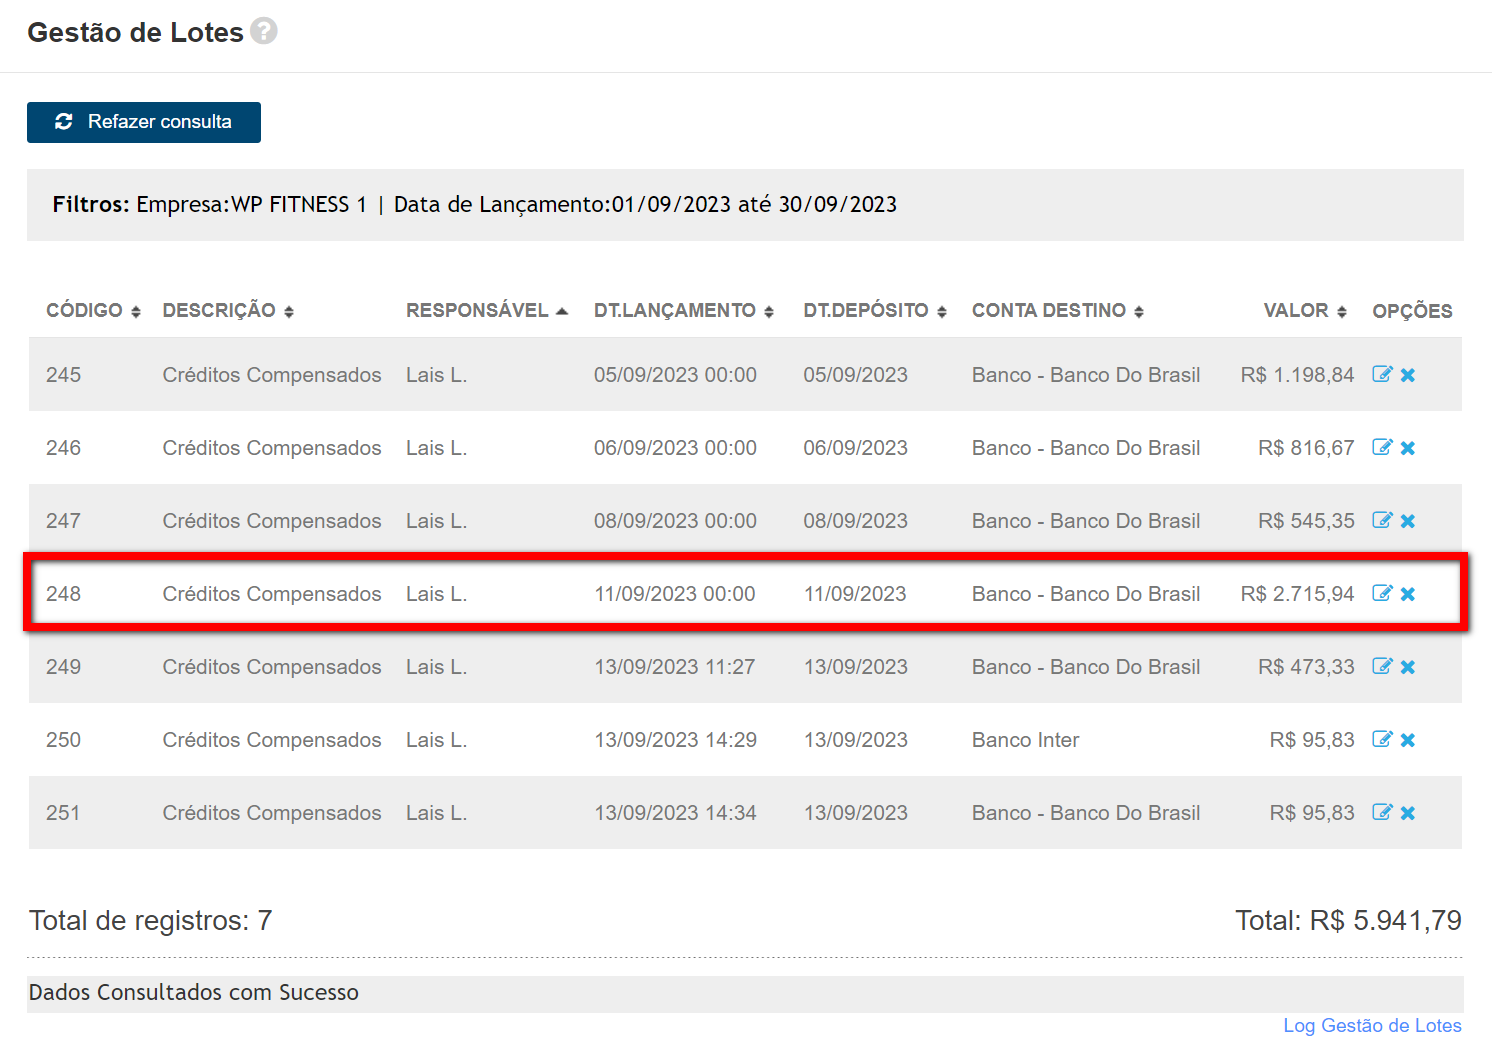Sort by the DT.DEPÓSITO column header
The image size is (1492, 1056).
pos(874,311)
